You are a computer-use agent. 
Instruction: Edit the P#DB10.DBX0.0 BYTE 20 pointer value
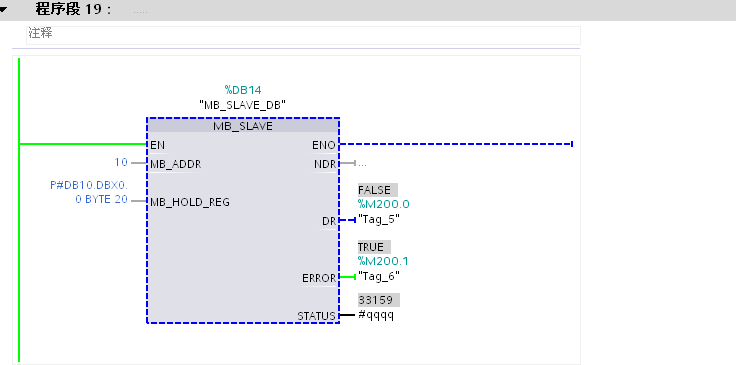point(89,192)
